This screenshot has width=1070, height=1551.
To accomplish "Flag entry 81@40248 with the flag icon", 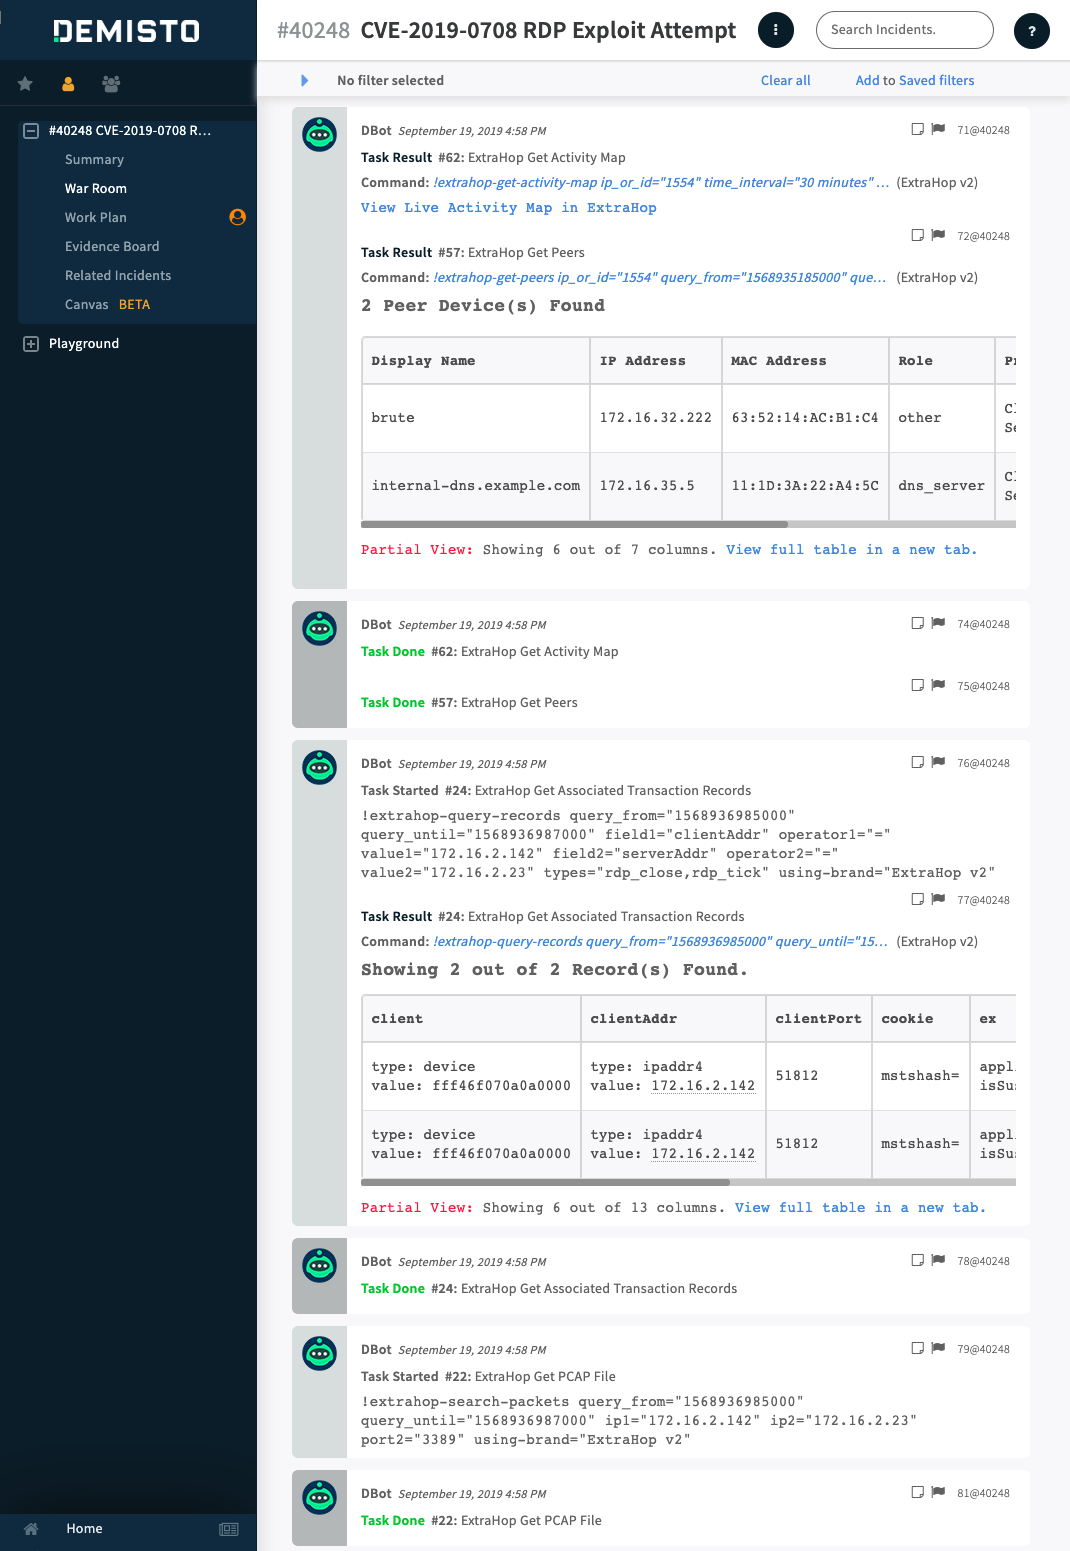I will [x=938, y=1492].
